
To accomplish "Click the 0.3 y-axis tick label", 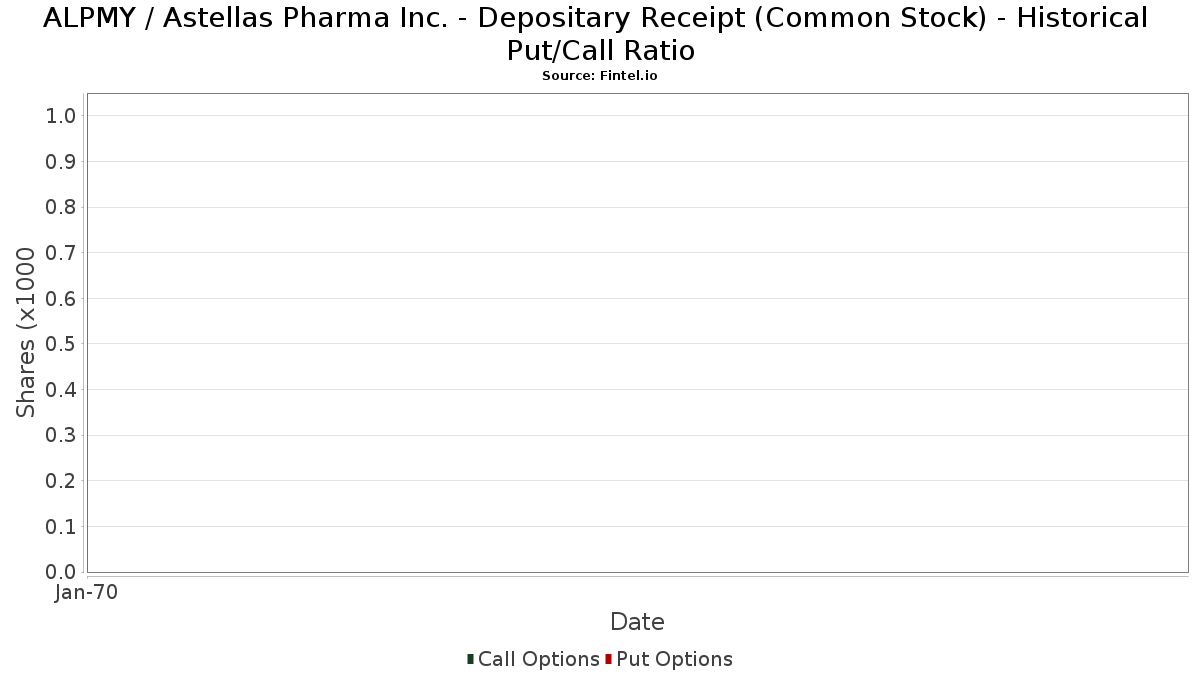I will pyautogui.click(x=61, y=436).
